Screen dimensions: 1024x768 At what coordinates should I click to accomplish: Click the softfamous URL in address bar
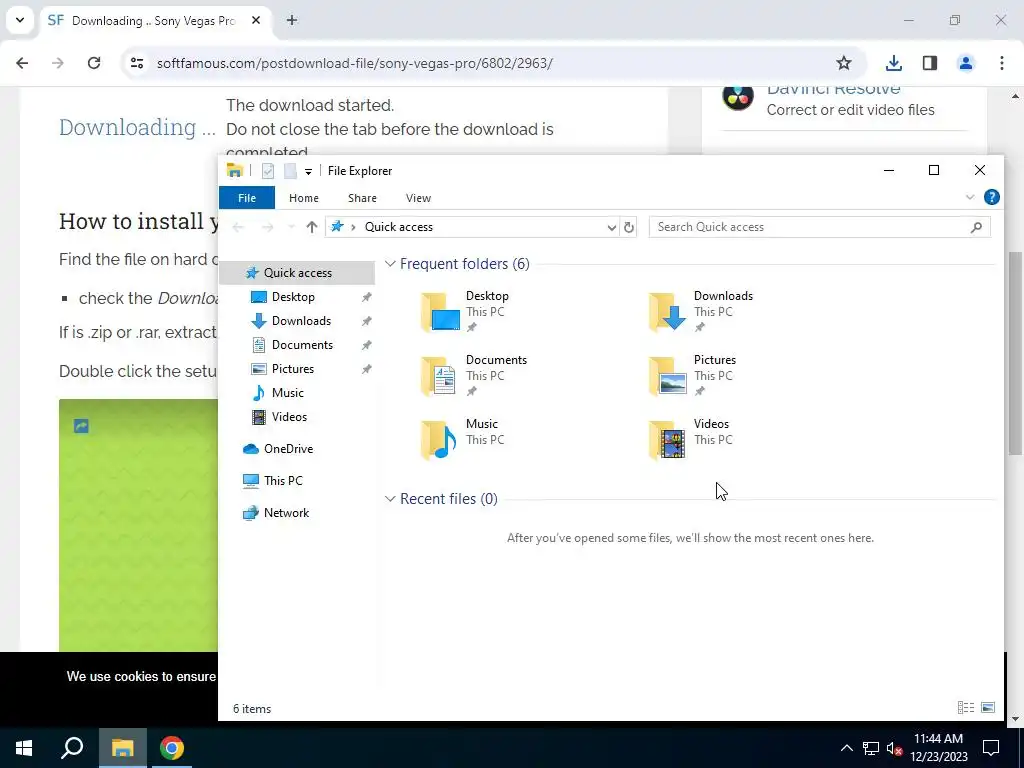coord(355,63)
